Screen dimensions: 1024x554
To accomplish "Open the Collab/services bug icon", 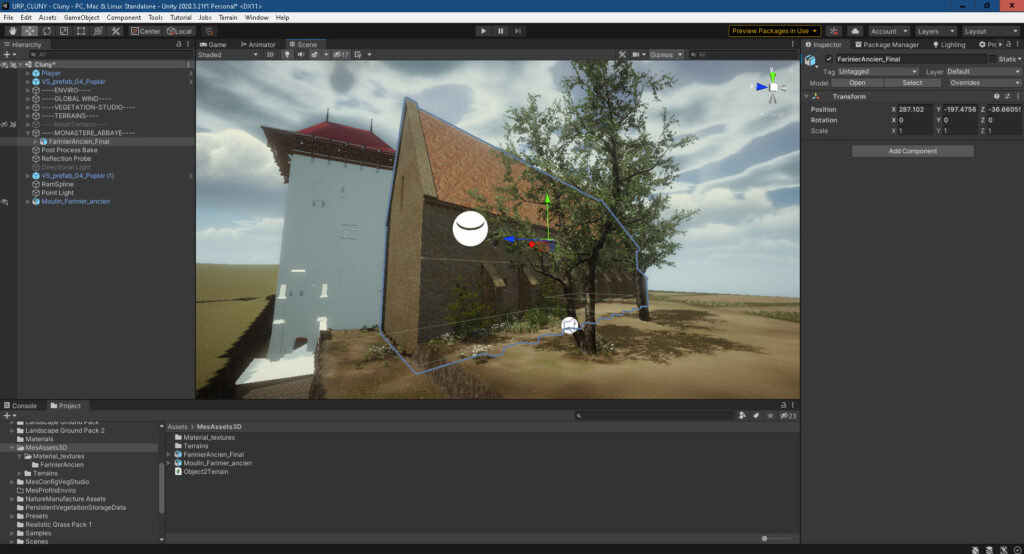I will (834, 31).
